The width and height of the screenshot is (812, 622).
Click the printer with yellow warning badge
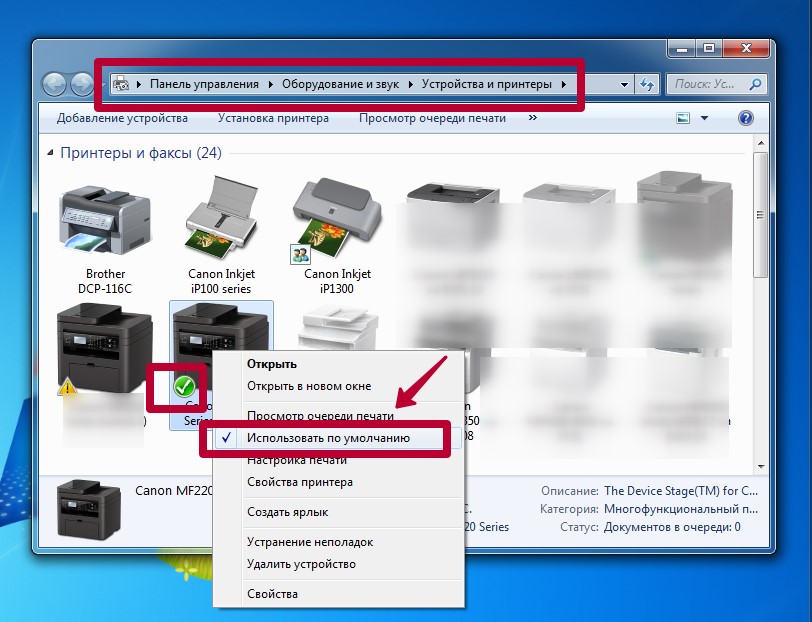click(105, 350)
